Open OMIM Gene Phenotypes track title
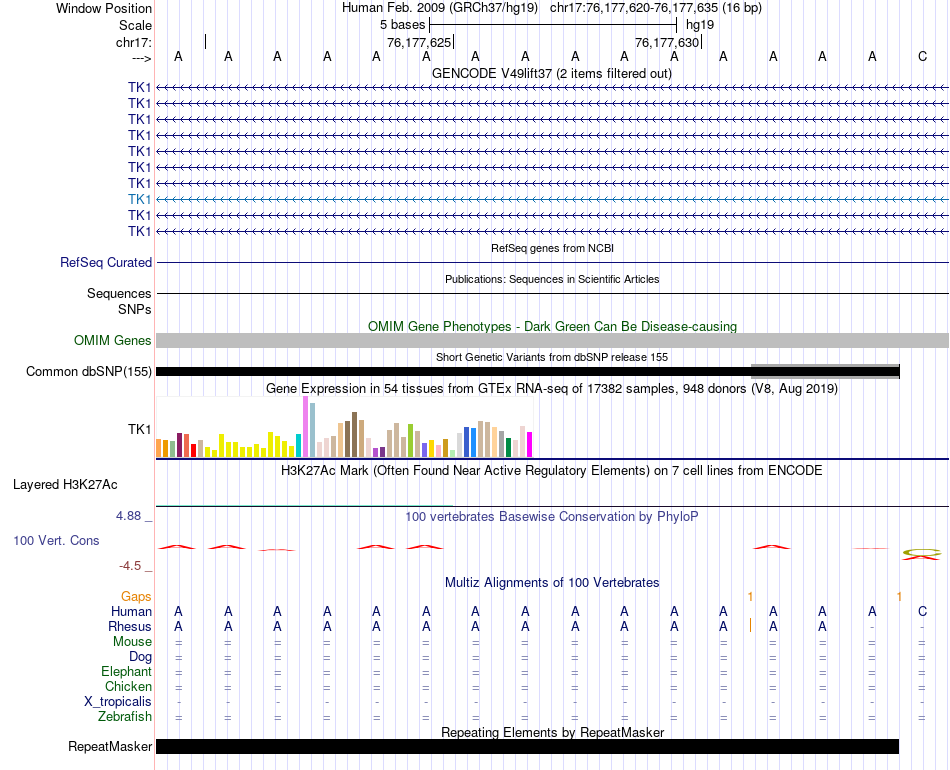 (x=552, y=327)
